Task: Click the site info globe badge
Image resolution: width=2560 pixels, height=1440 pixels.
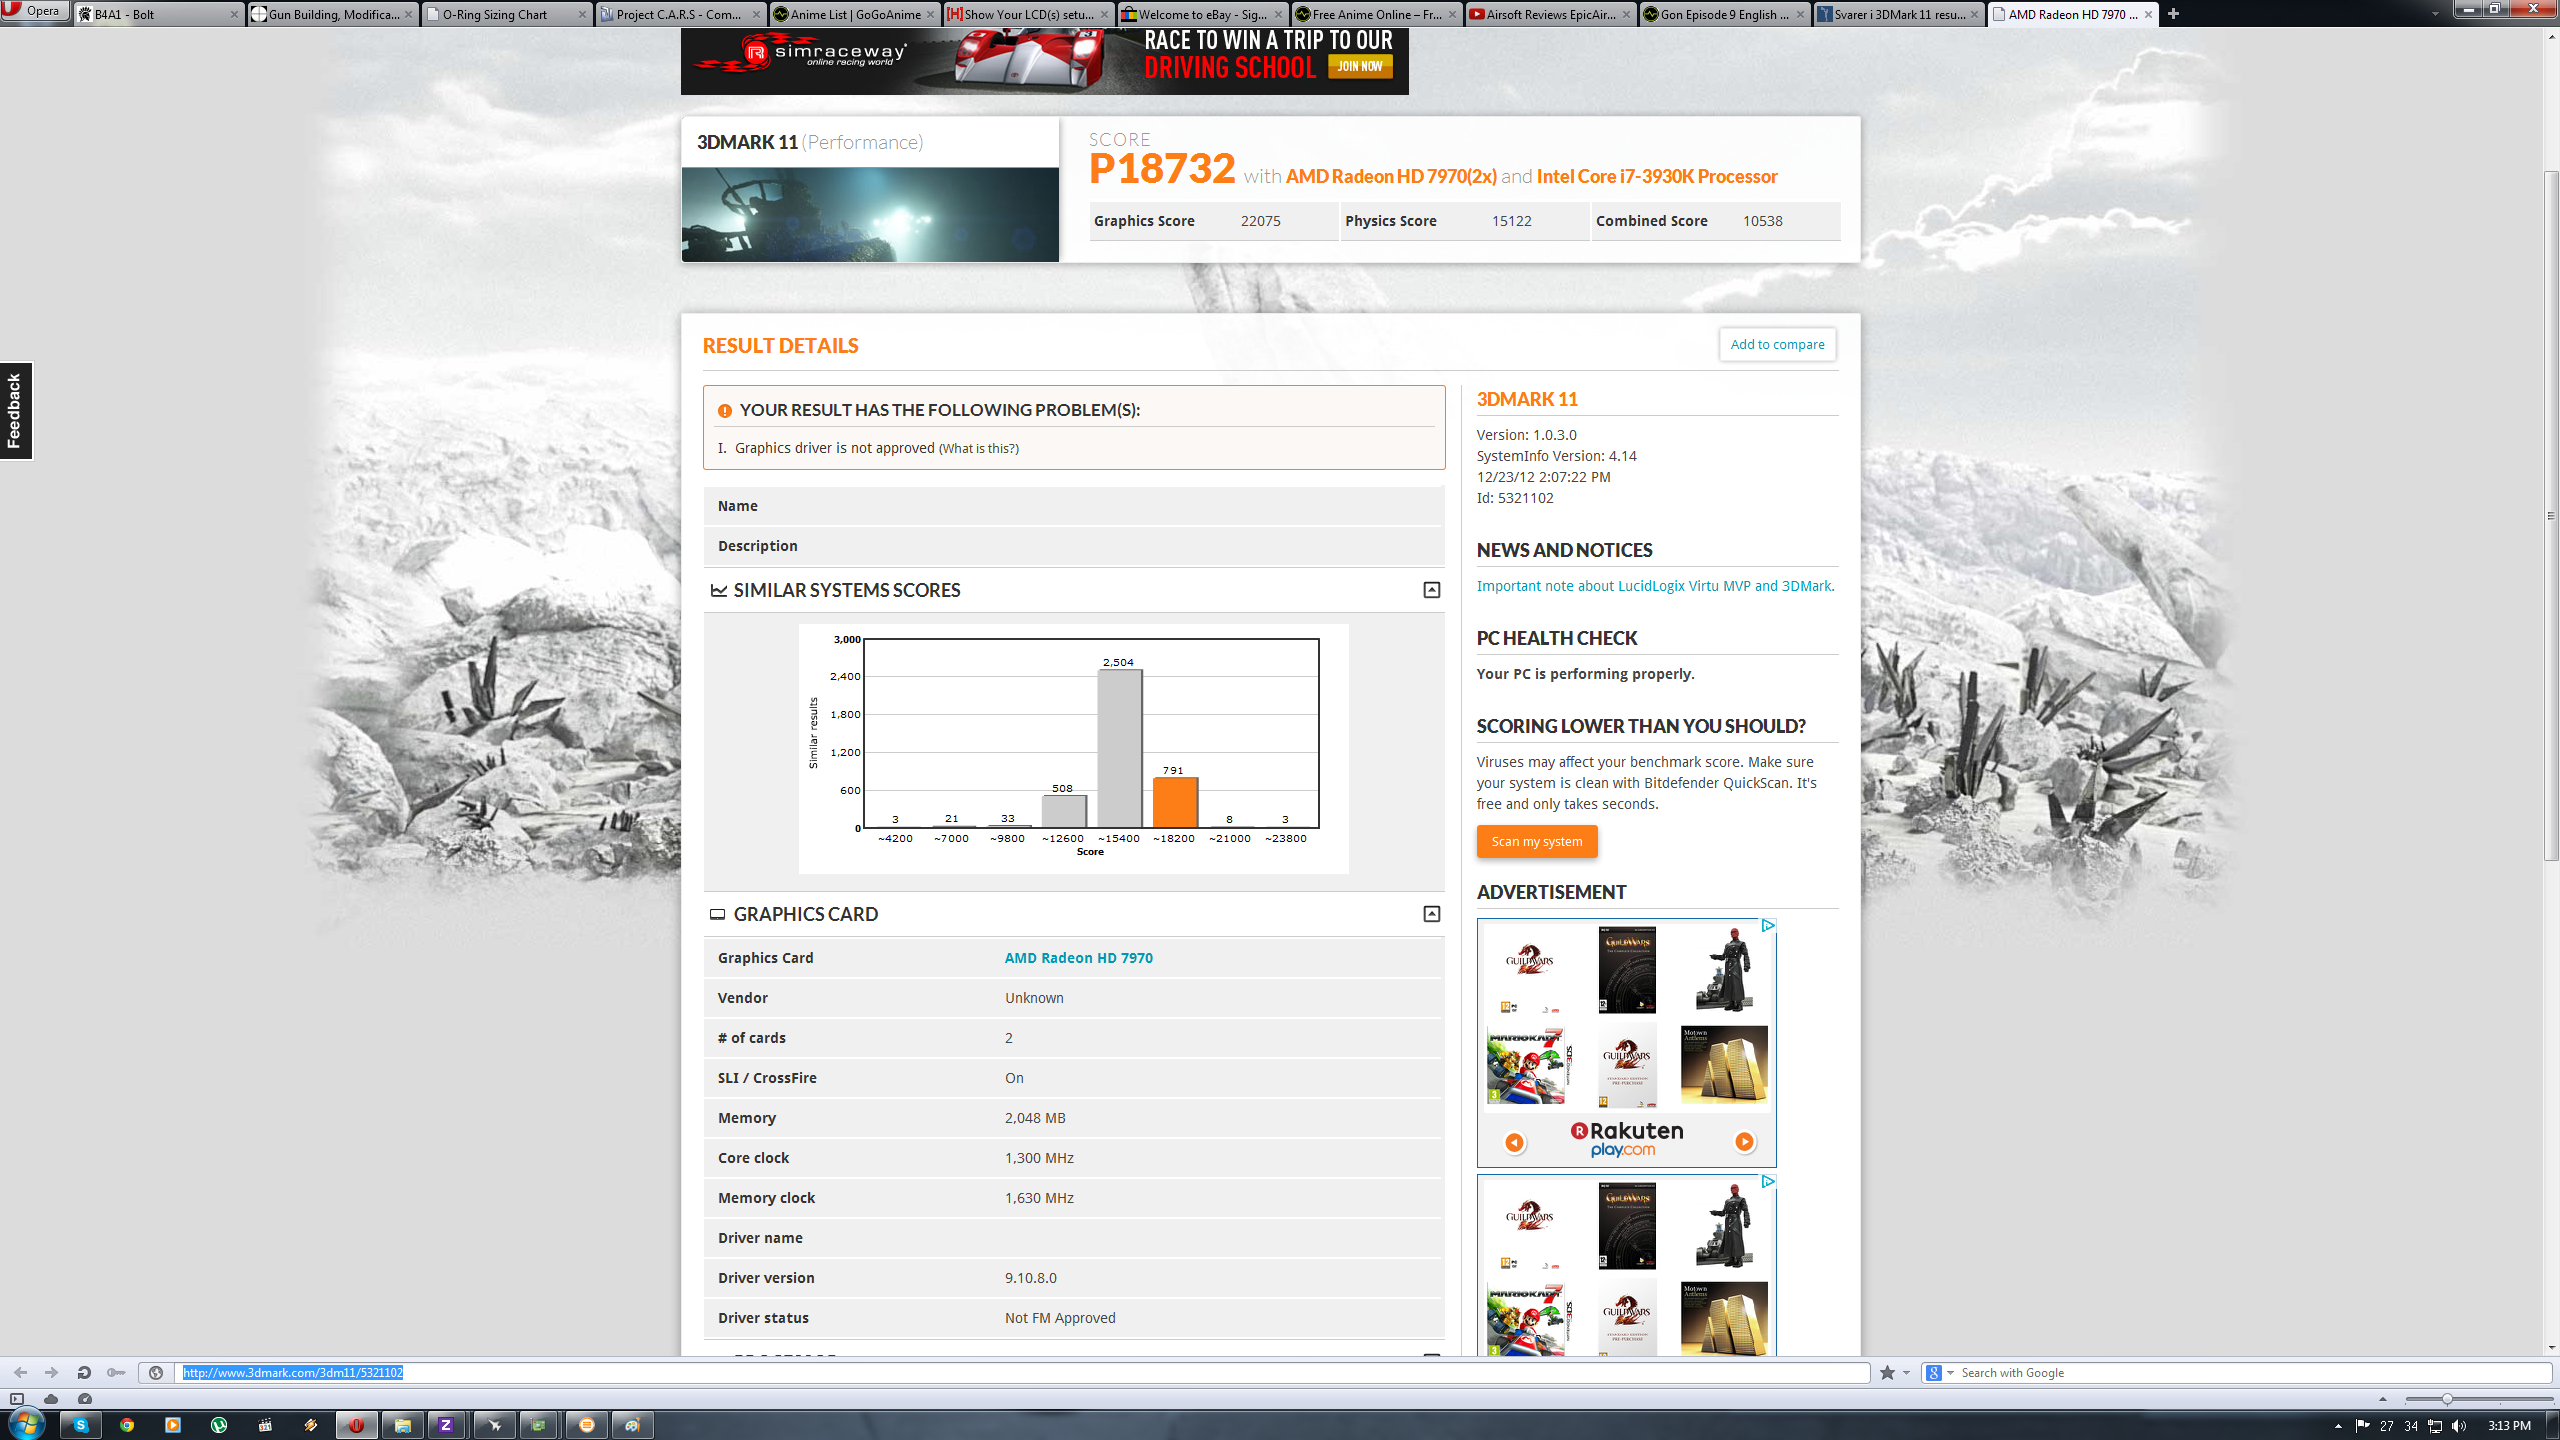Action: pos(156,1373)
